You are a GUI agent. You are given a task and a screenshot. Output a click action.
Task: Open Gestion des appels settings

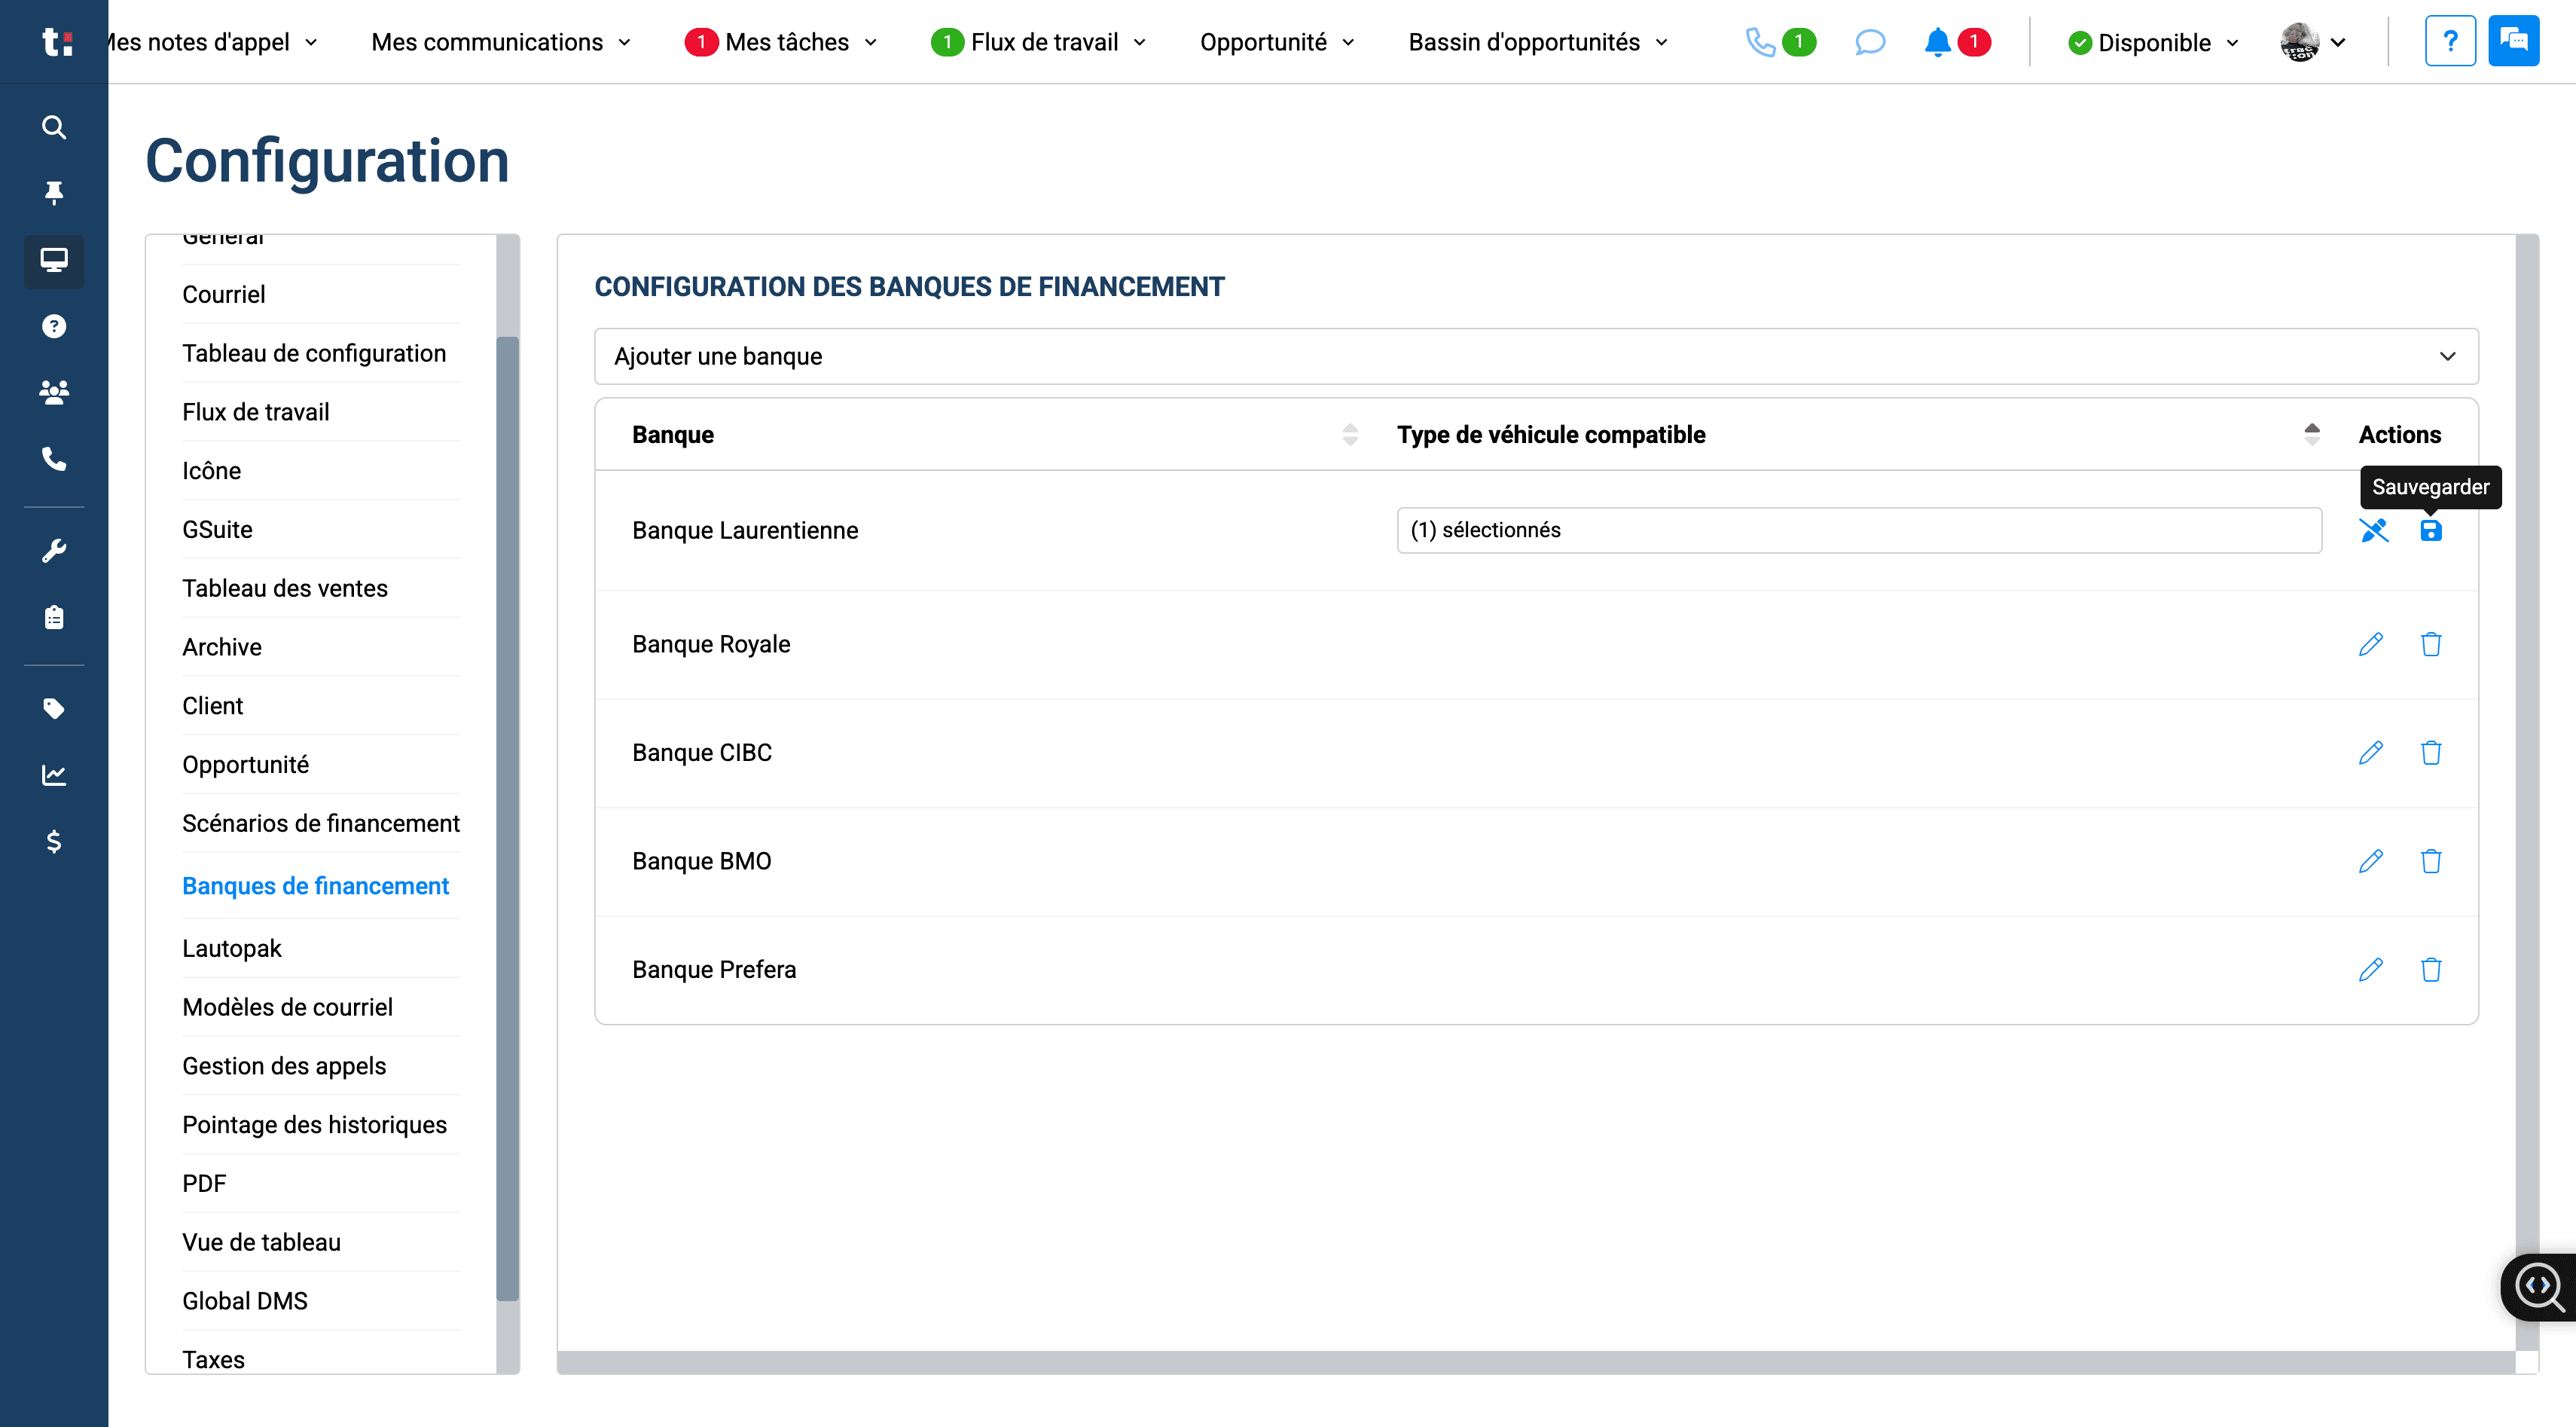point(284,1066)
